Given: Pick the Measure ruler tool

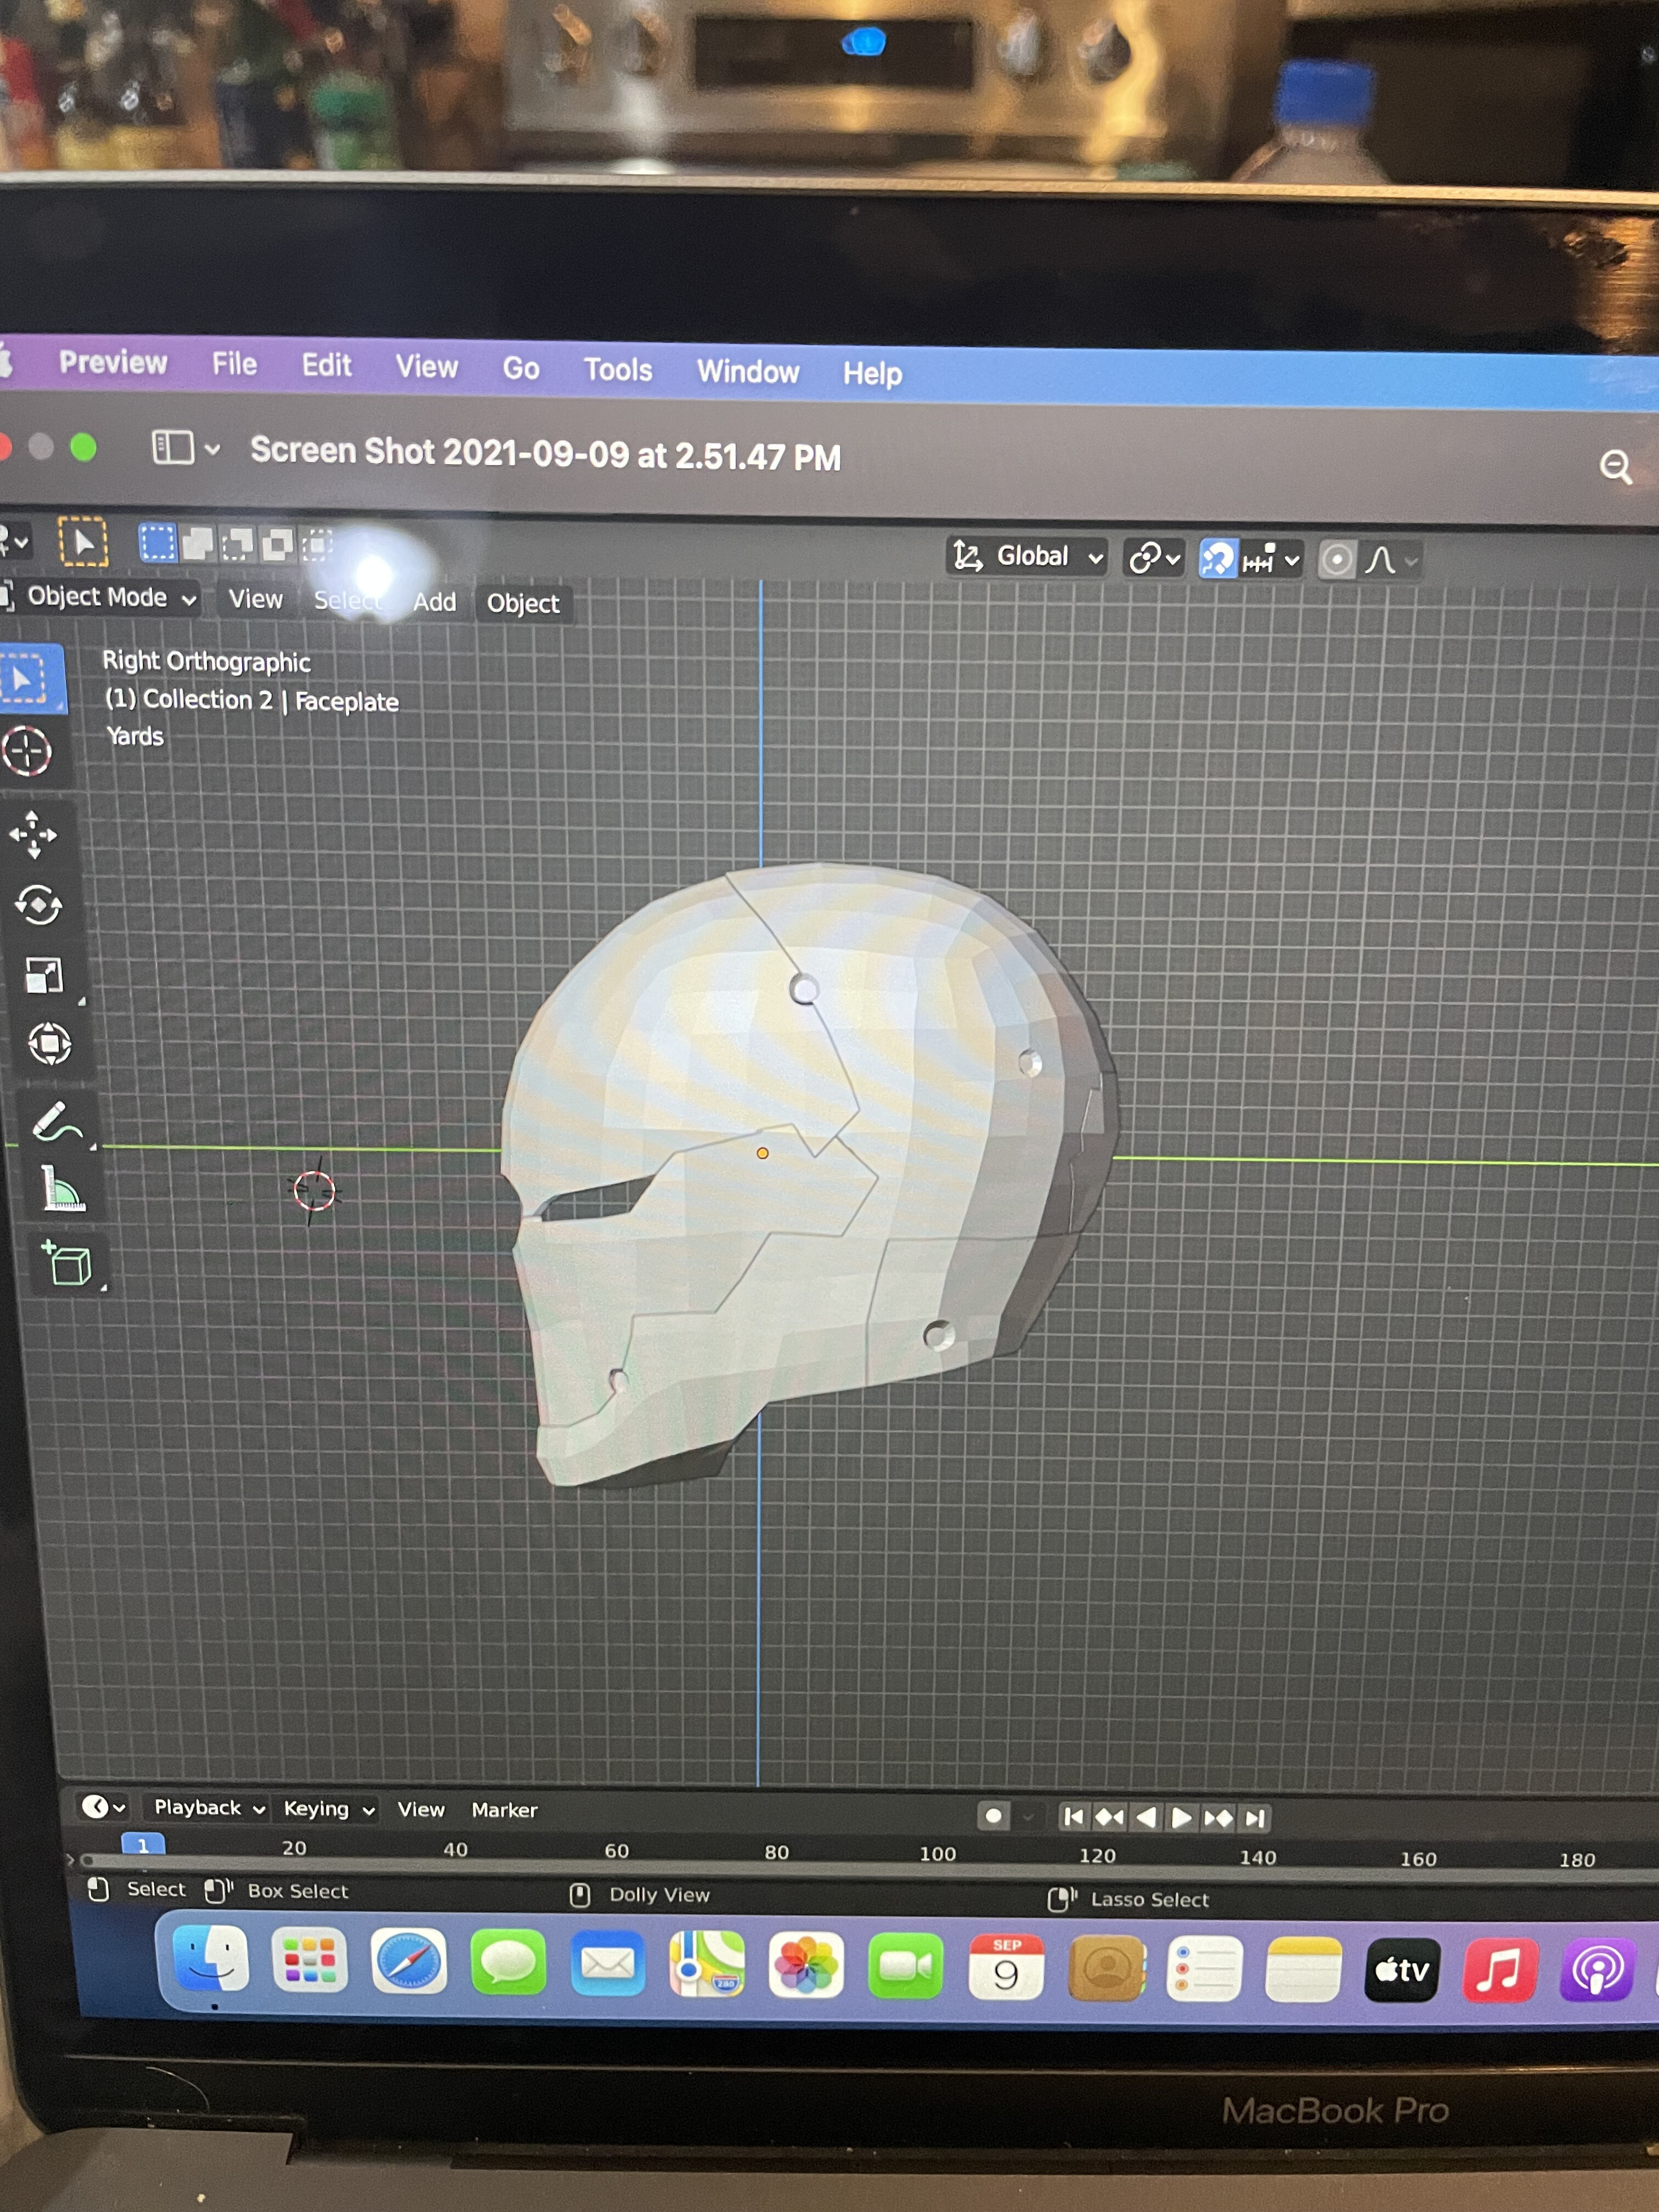Looking at the screenshot, I should pos(63,1189).
